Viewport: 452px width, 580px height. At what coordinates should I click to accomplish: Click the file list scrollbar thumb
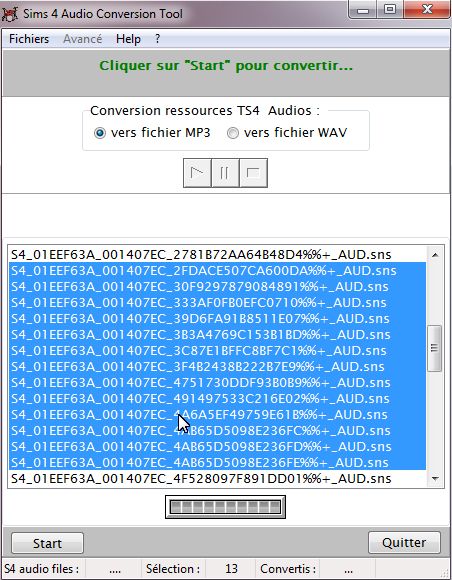click(435, 348)
